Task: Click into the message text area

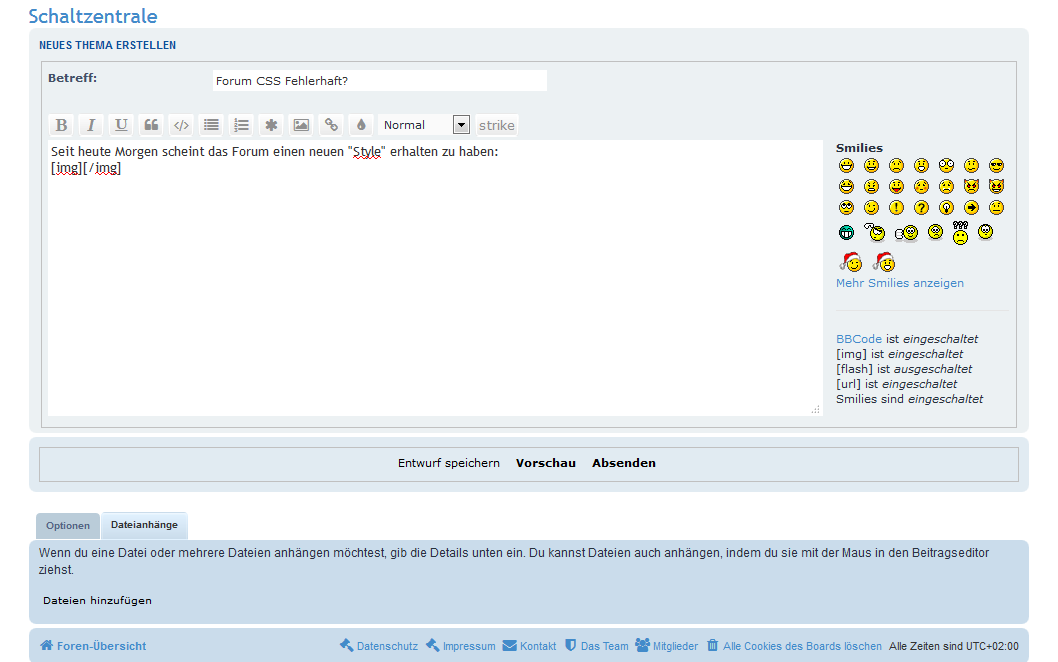Action: point(435,277)
